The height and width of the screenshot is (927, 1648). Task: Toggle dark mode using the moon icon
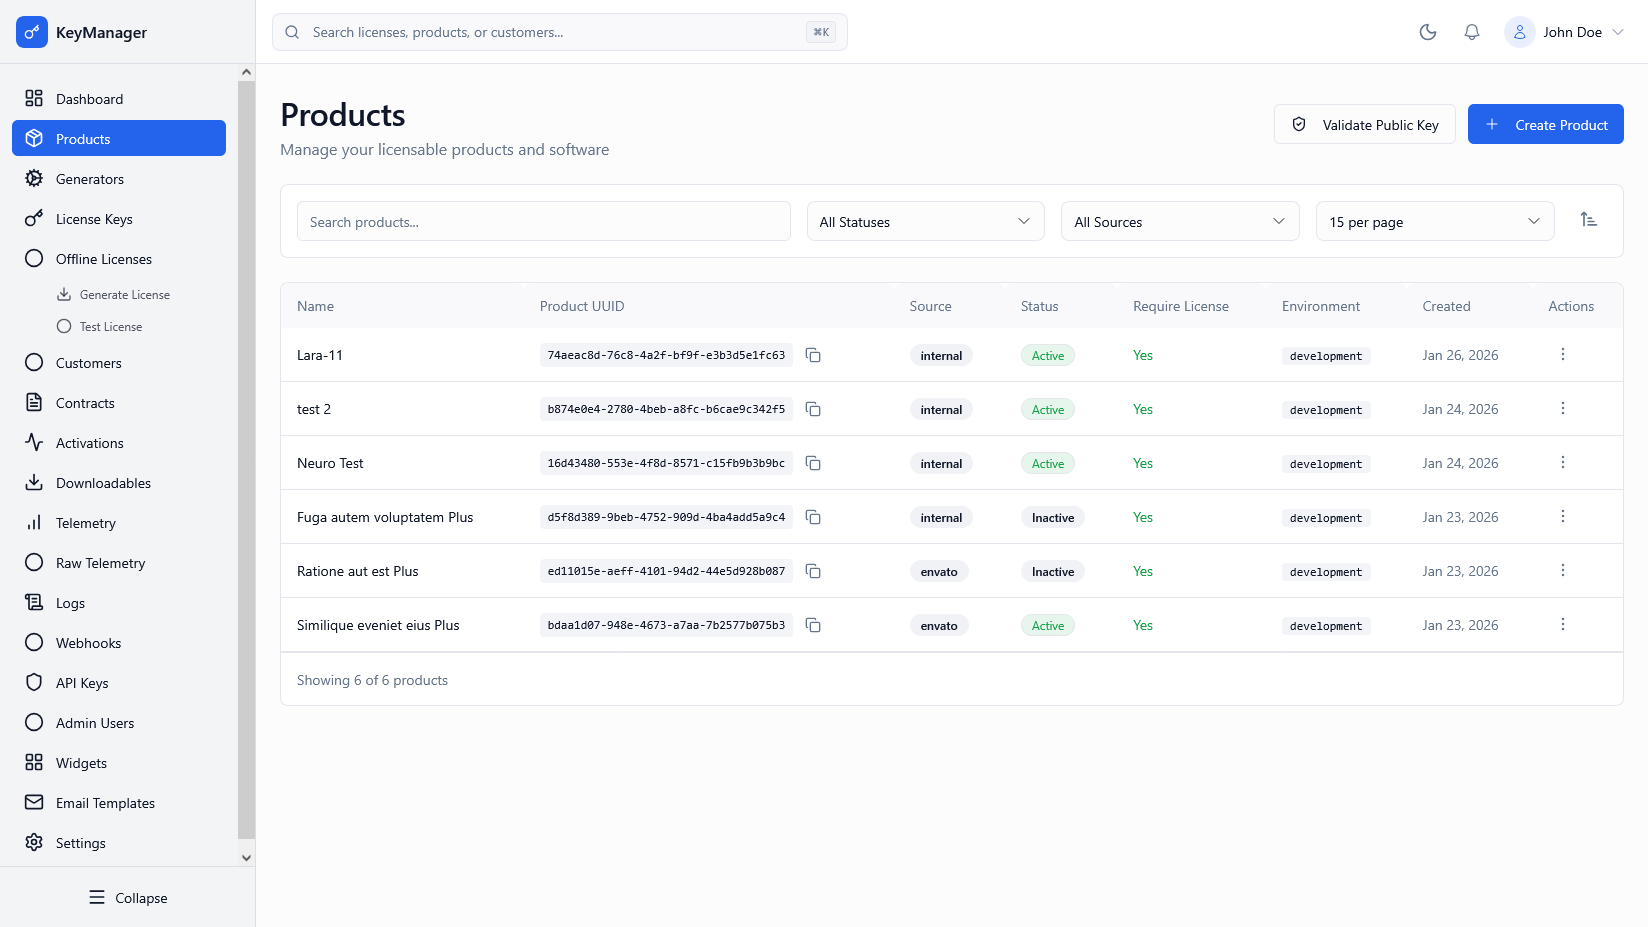coord(1427,31)
